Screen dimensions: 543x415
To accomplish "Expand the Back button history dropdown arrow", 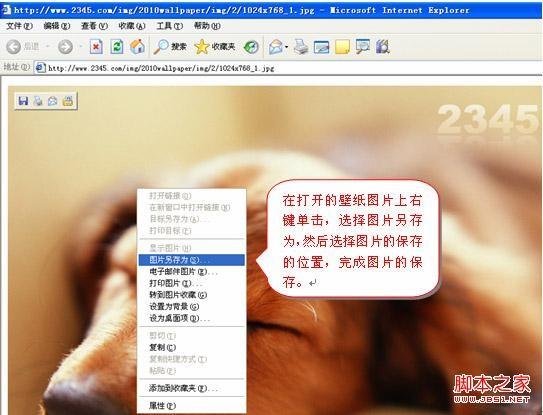I will 48,46.
